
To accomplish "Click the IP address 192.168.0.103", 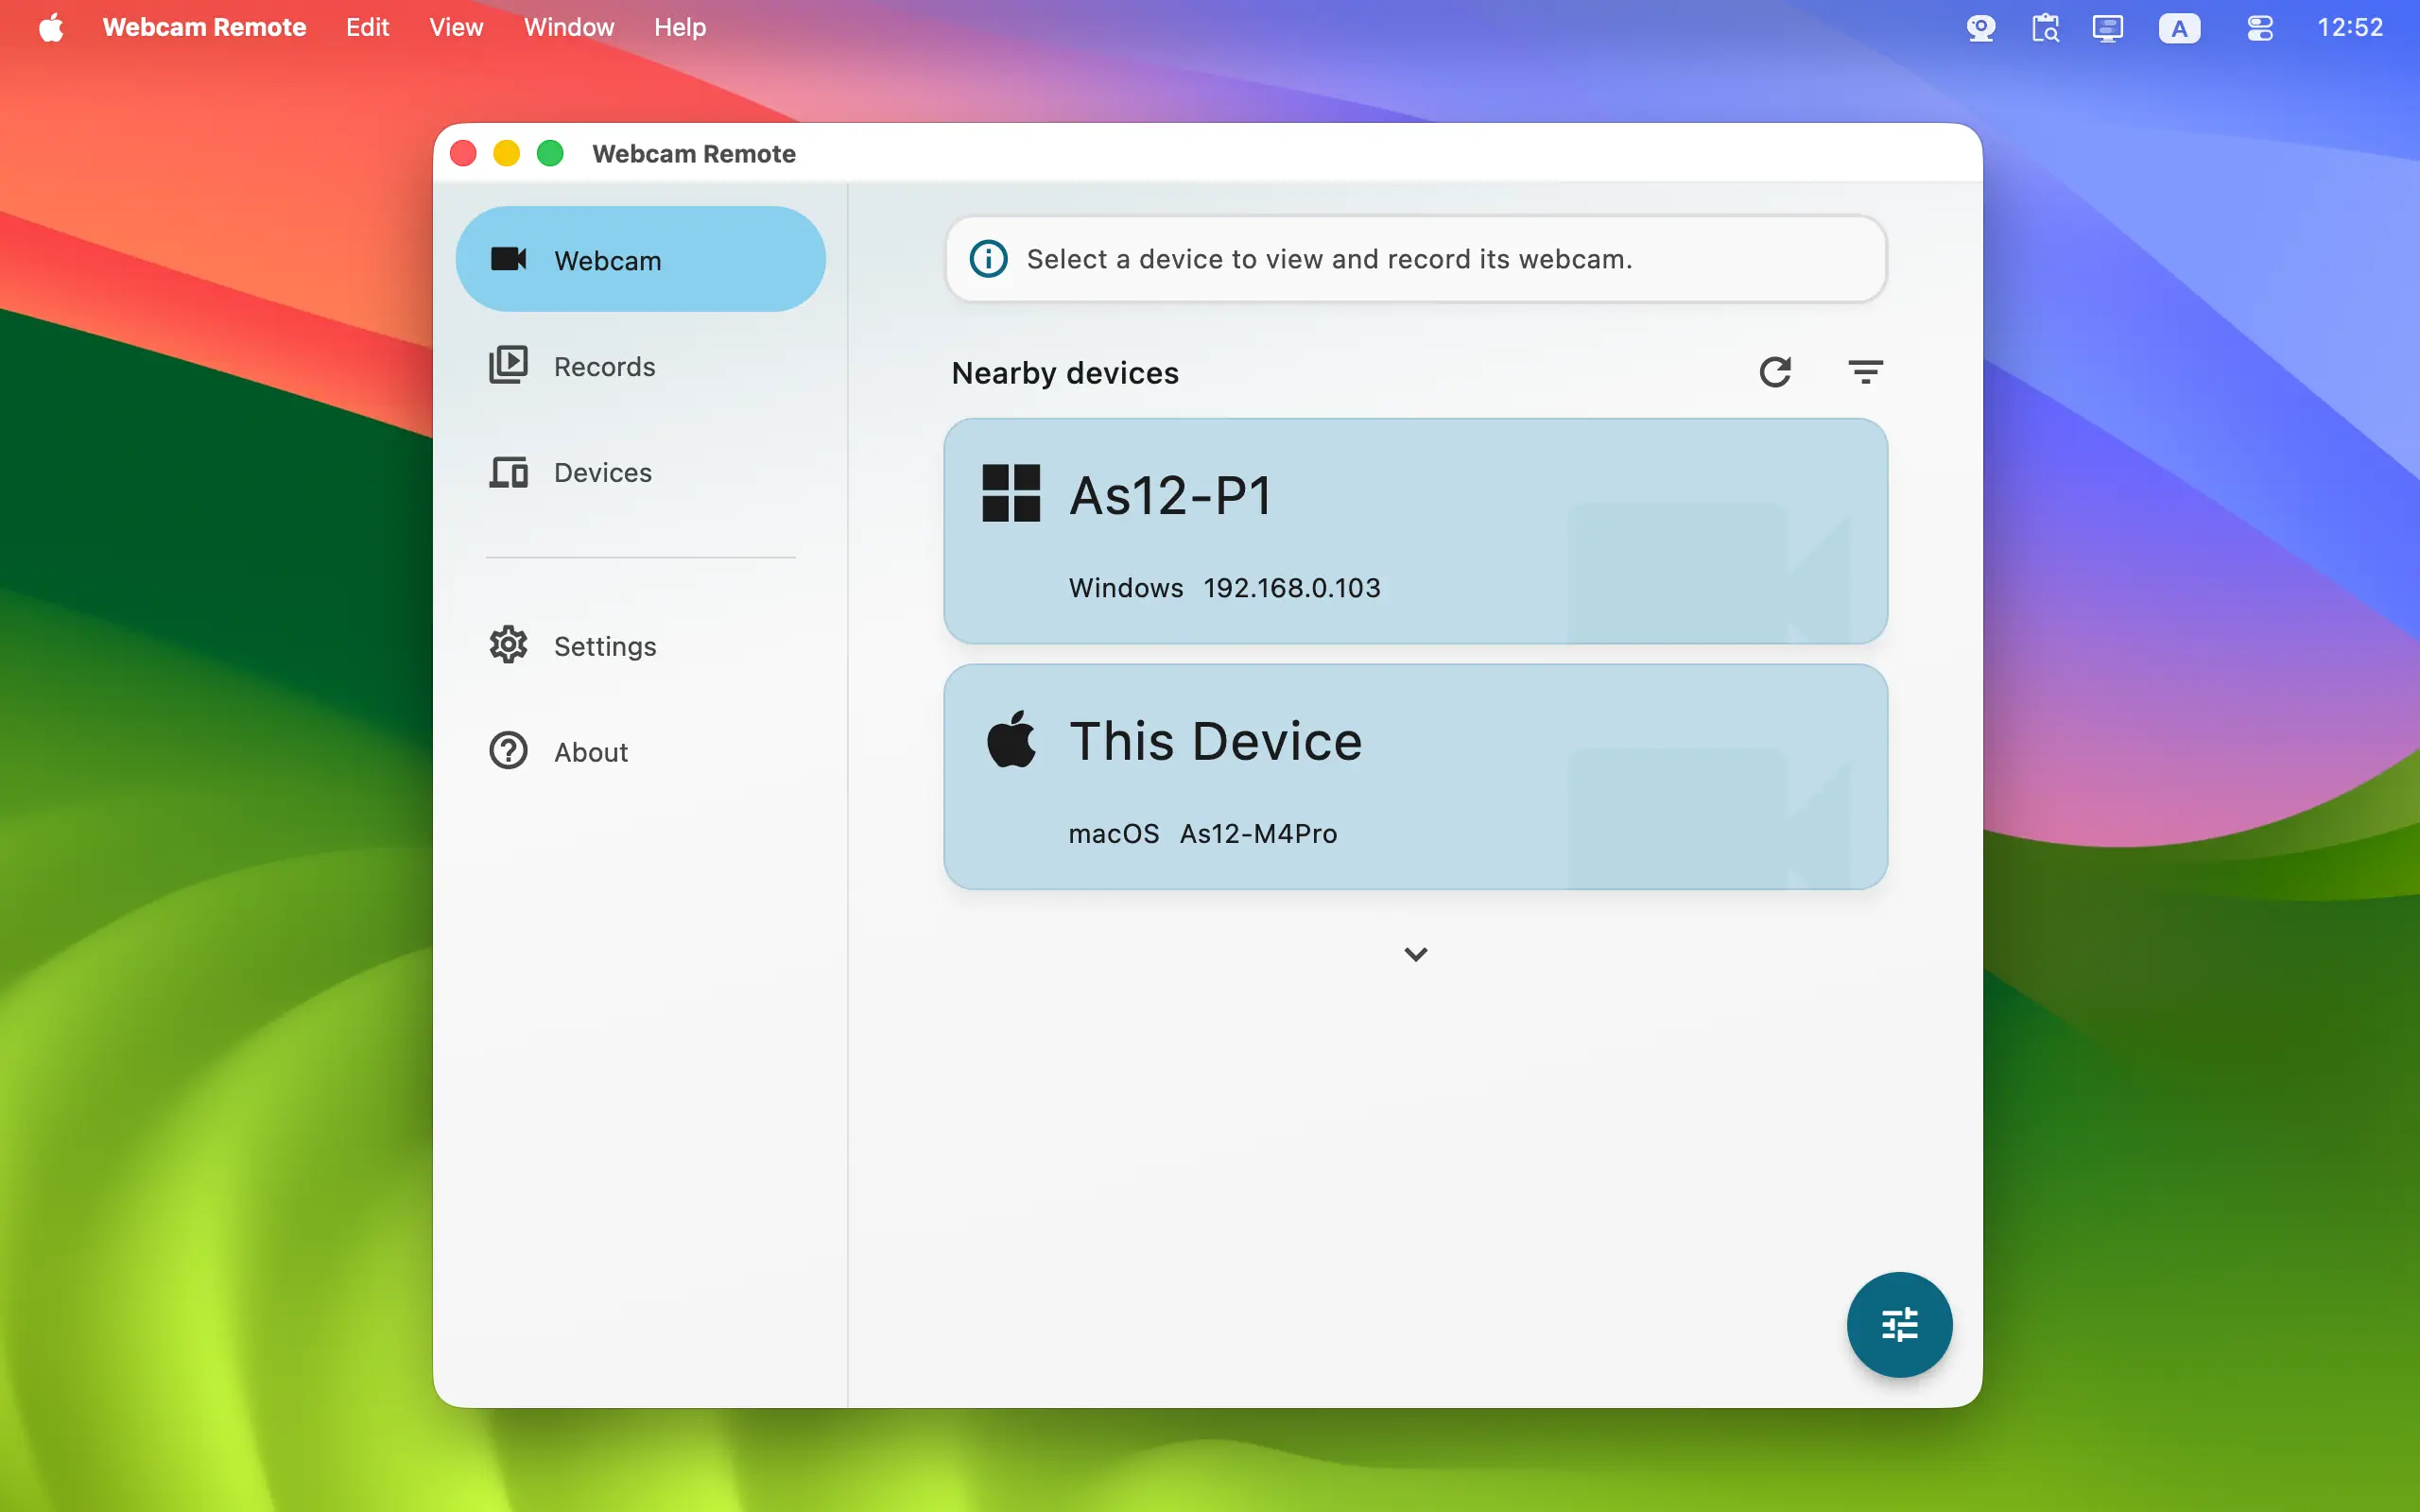I will [x=1292, y=588].
